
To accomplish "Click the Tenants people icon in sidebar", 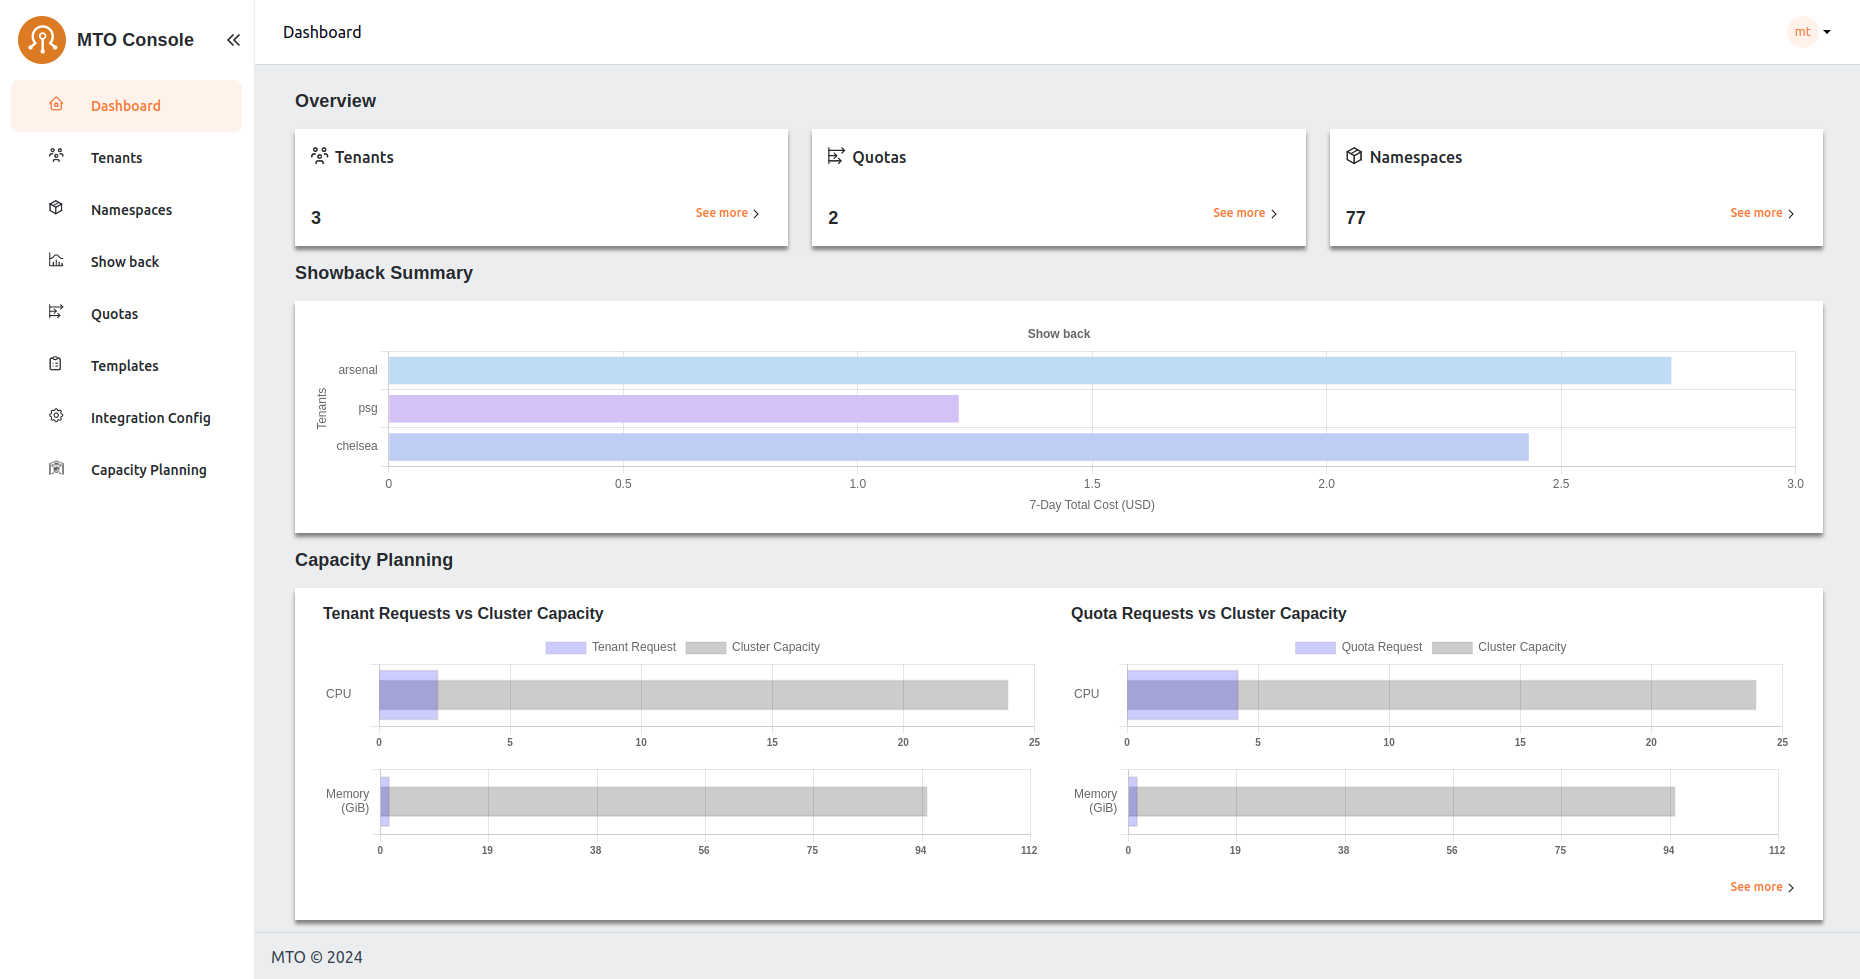I will (x=56, y=156).
